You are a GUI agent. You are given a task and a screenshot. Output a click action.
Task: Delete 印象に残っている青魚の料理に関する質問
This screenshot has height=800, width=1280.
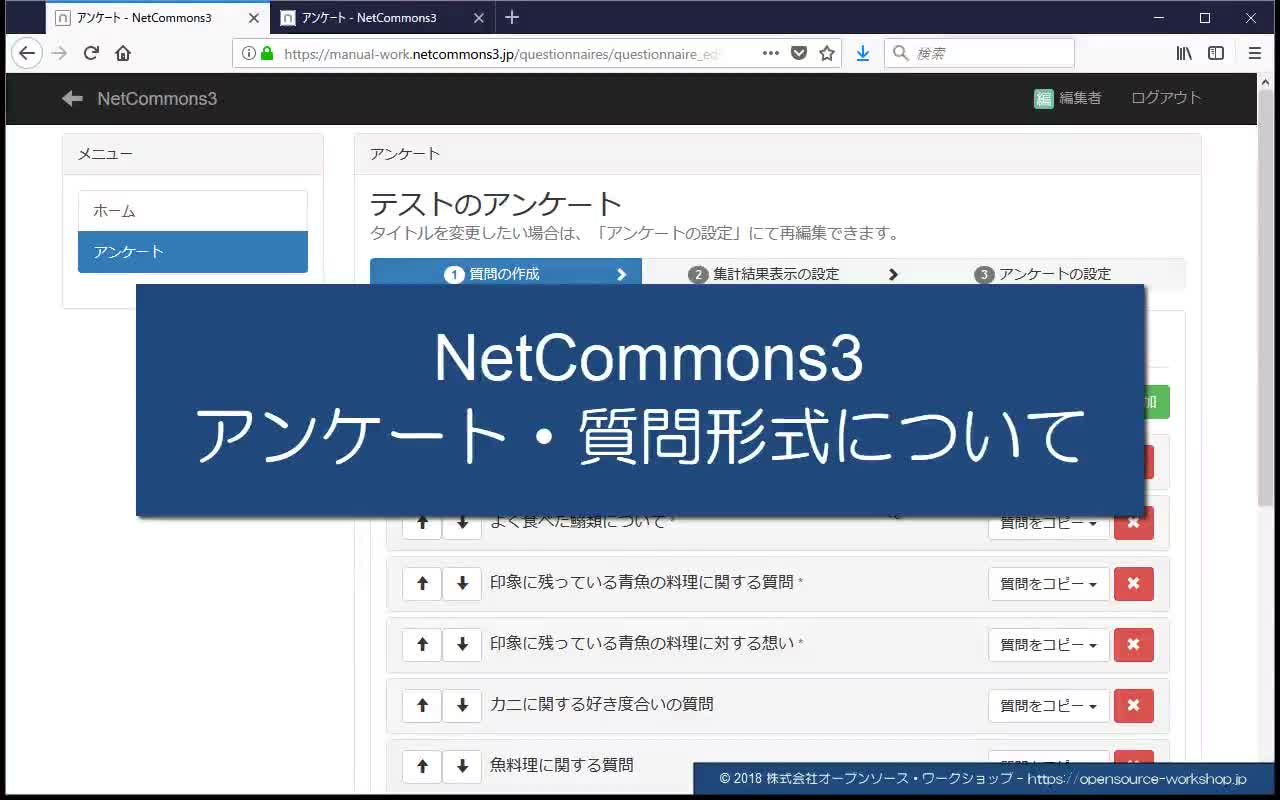coord(1134,584)
